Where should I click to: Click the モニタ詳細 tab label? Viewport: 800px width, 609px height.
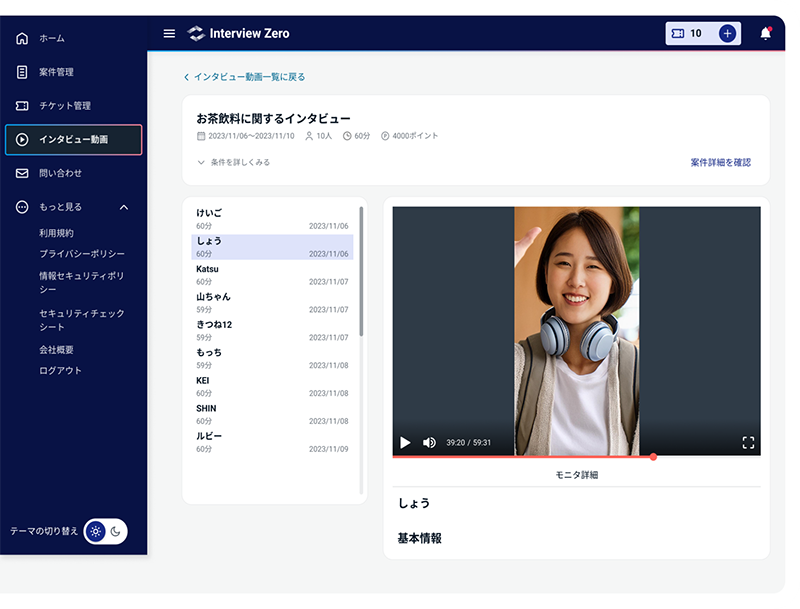point(577,475)
